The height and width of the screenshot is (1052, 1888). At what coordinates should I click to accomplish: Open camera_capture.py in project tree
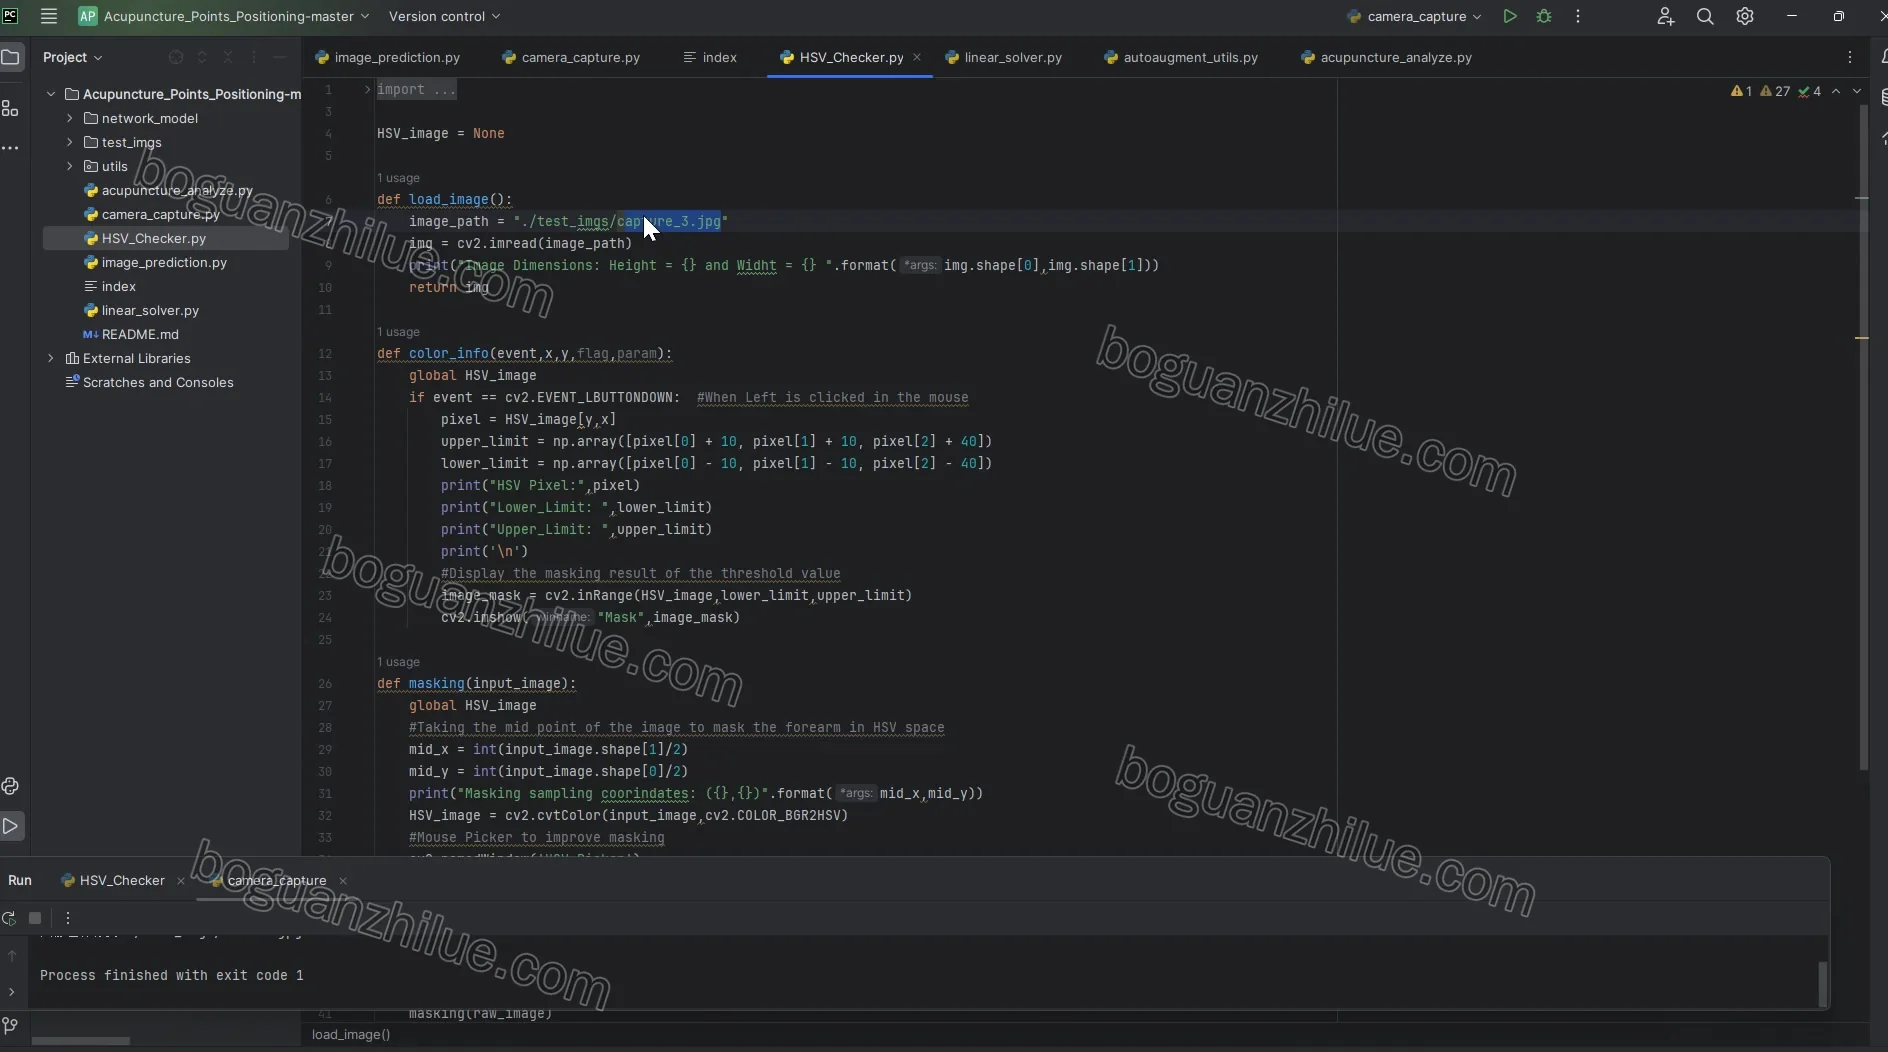[151, 214]
